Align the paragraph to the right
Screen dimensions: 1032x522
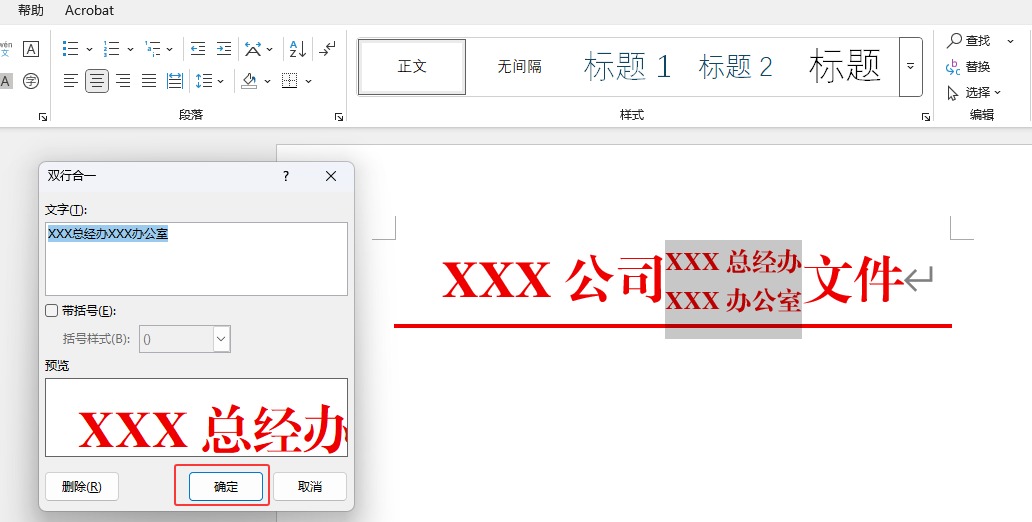tap(123, 81)
